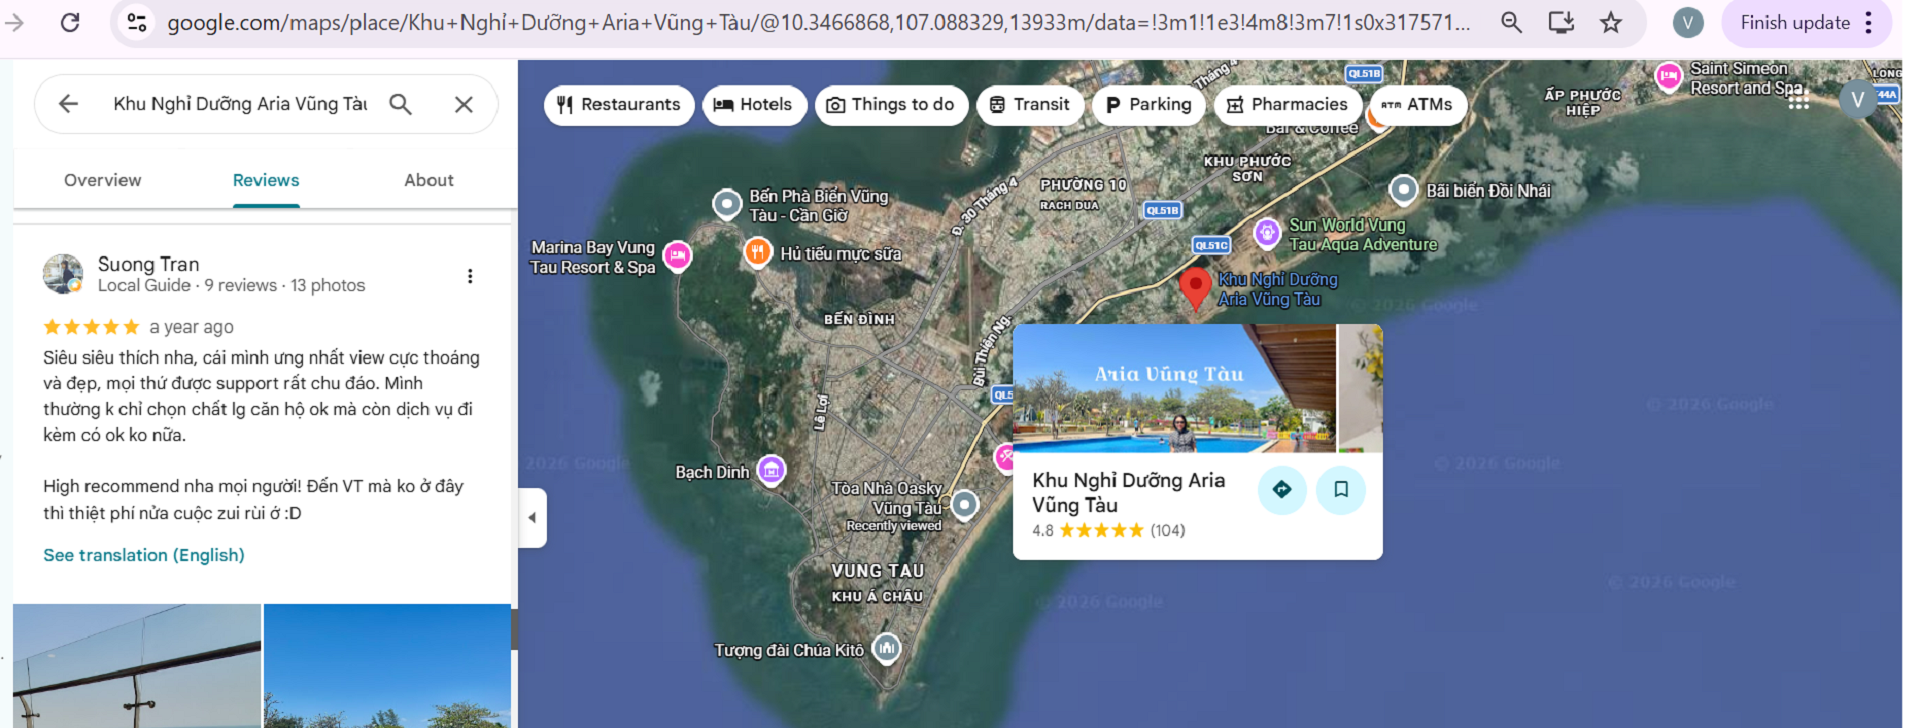Screen dimensions: 1920x728
Task: Search using the magnifier in the search box
Action: tap(400, 104)
